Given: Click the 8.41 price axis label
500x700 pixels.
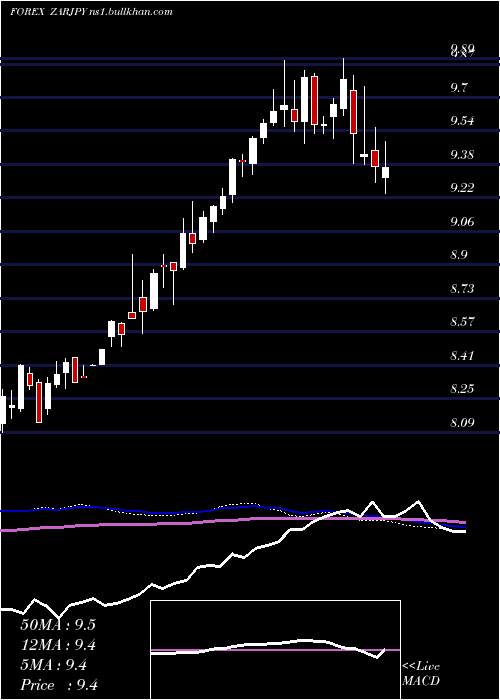Looking at the screenshot, I should click(462, 356).
